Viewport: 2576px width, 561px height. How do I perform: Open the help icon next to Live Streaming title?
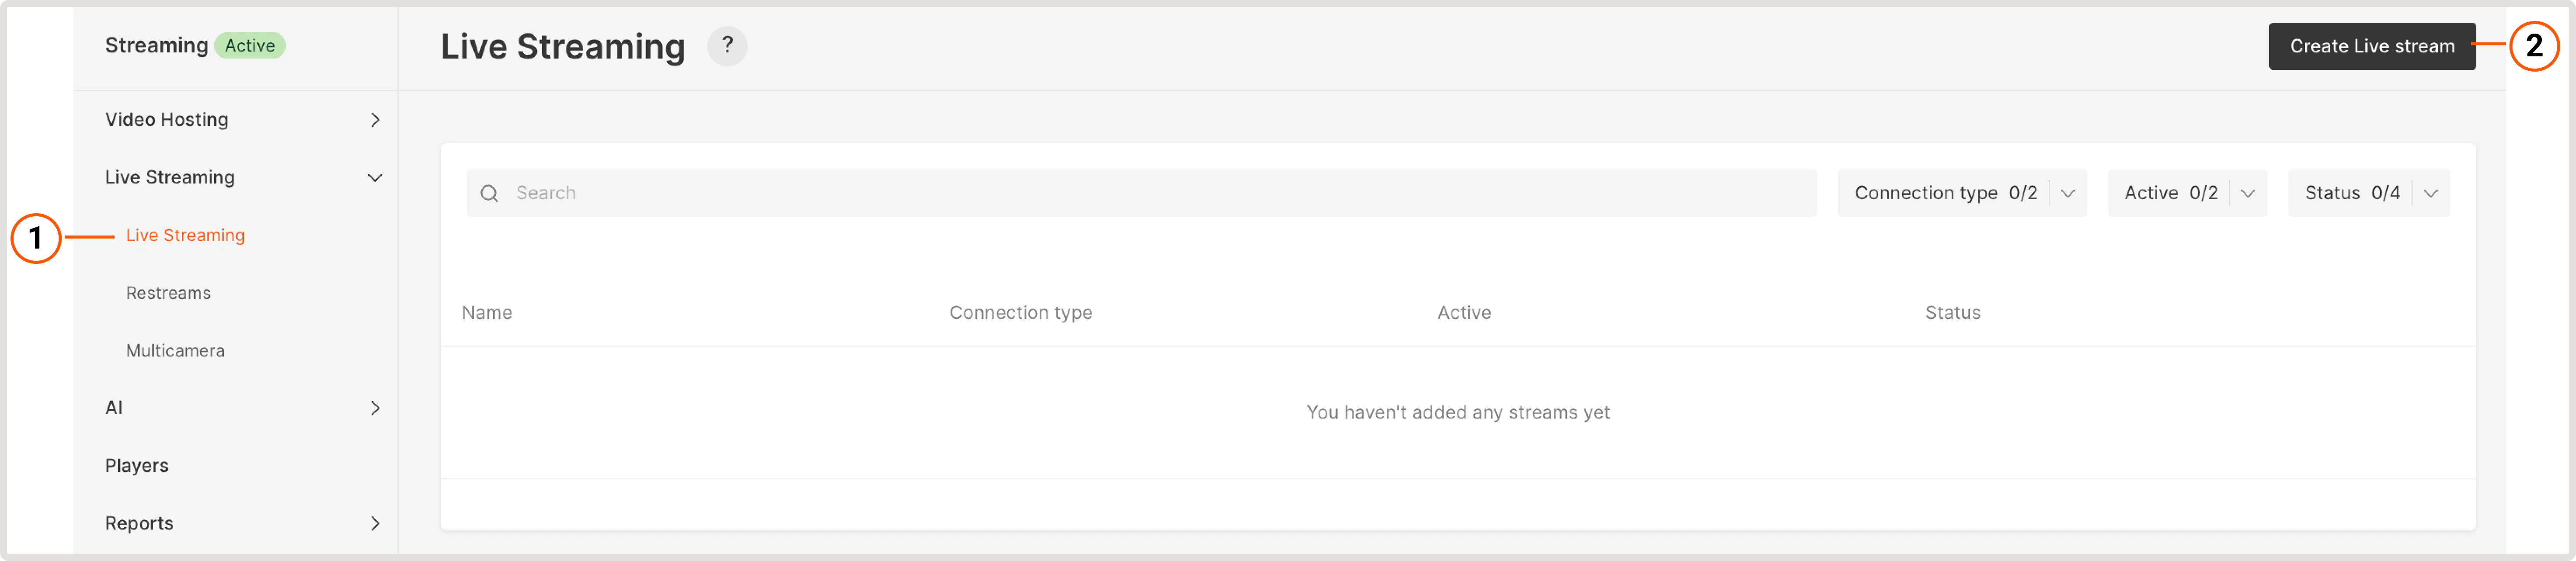[727, 46]
